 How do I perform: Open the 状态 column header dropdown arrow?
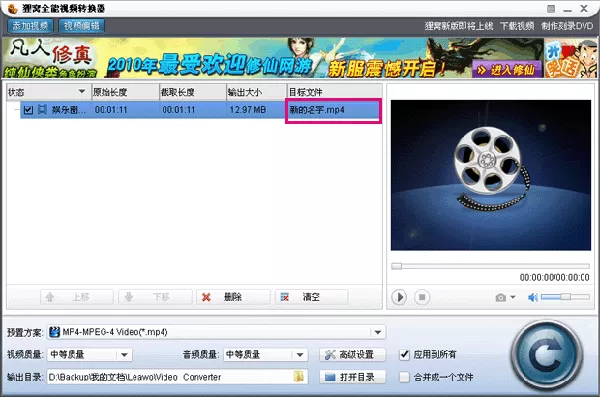coord(82,91)
